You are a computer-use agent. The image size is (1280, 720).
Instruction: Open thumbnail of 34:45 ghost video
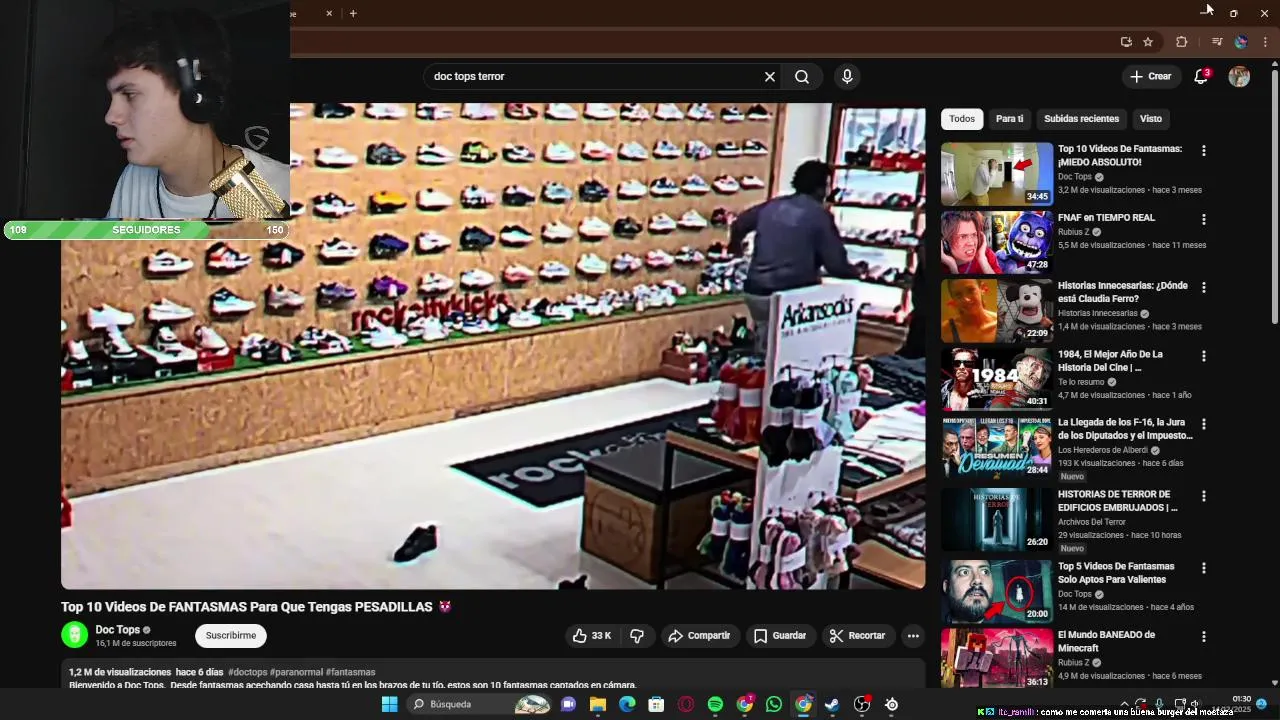[997, 174]
